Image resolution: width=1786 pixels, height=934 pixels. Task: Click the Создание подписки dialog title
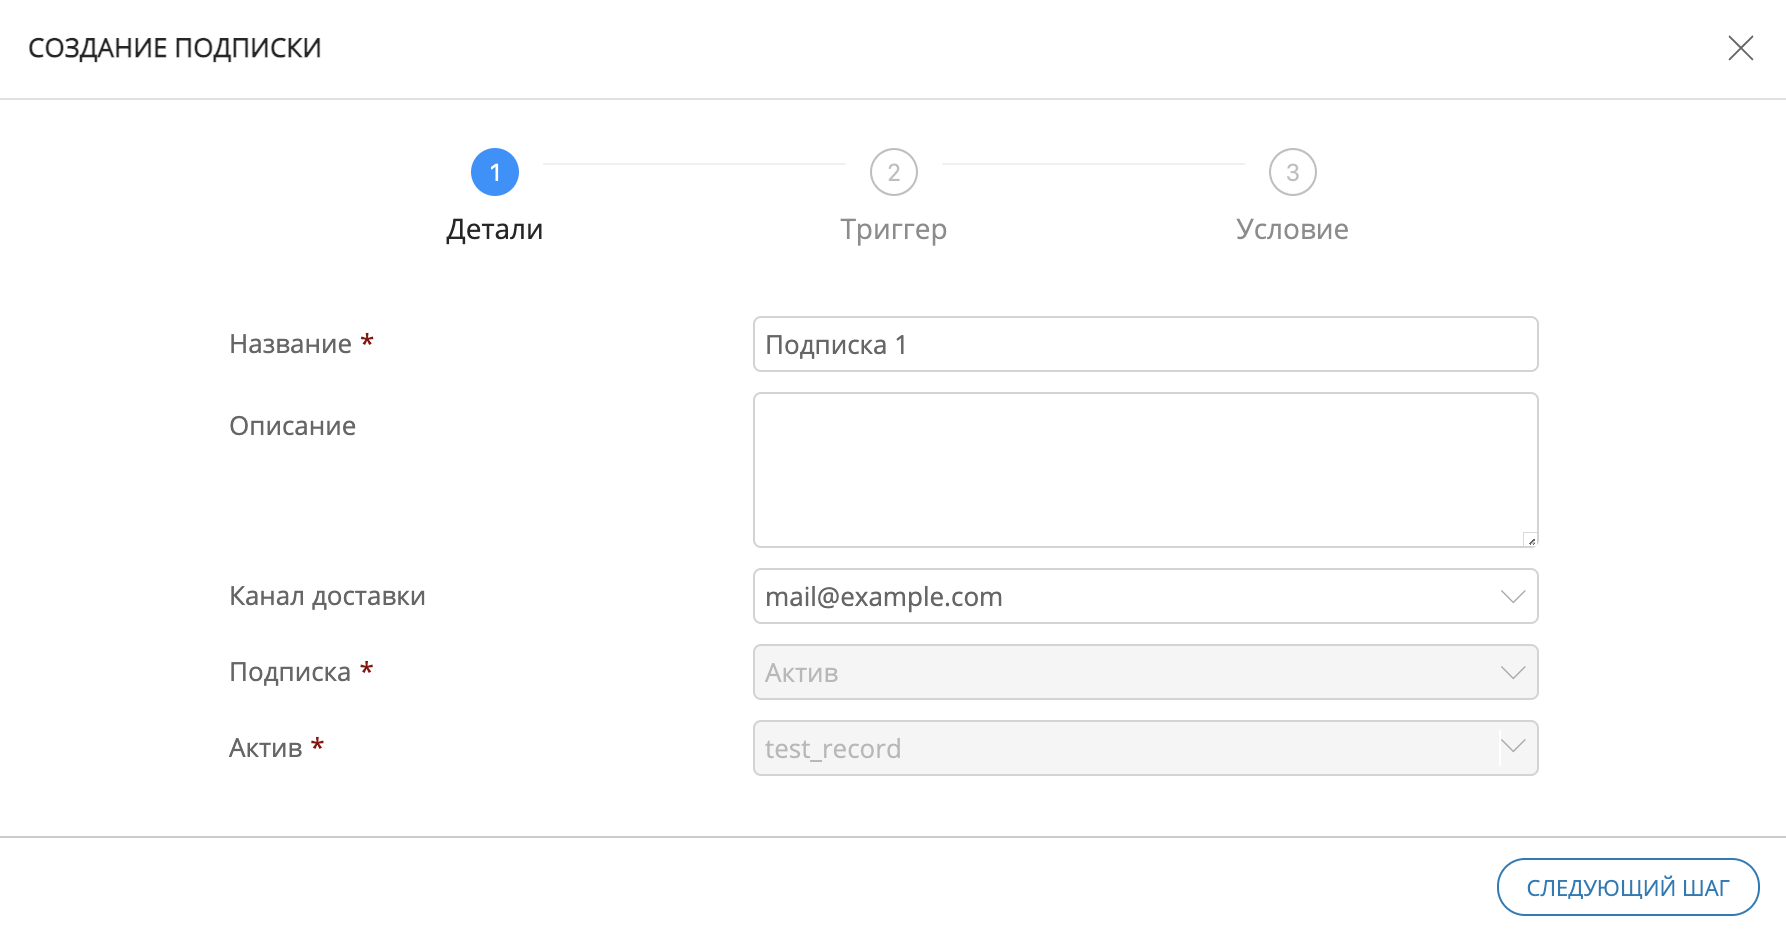(175, 48)
